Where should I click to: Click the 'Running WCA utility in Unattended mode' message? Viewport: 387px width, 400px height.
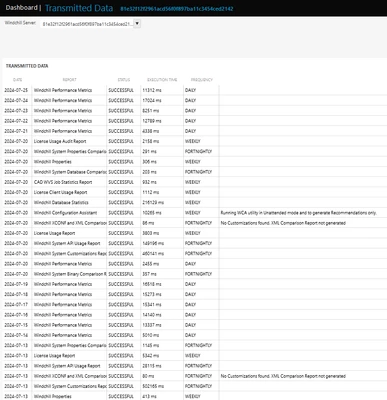[x=299, y=213]
